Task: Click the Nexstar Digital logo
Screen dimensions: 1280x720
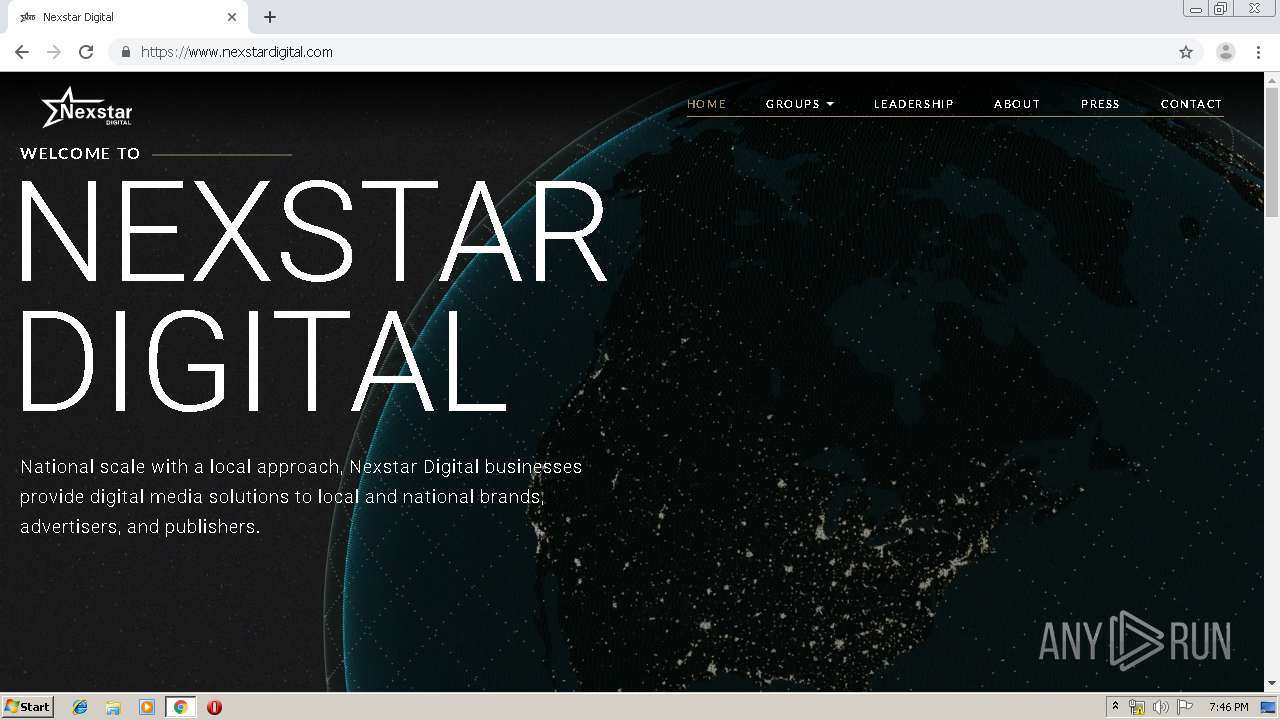Action: pyautogui.click(x=86, y=107)
